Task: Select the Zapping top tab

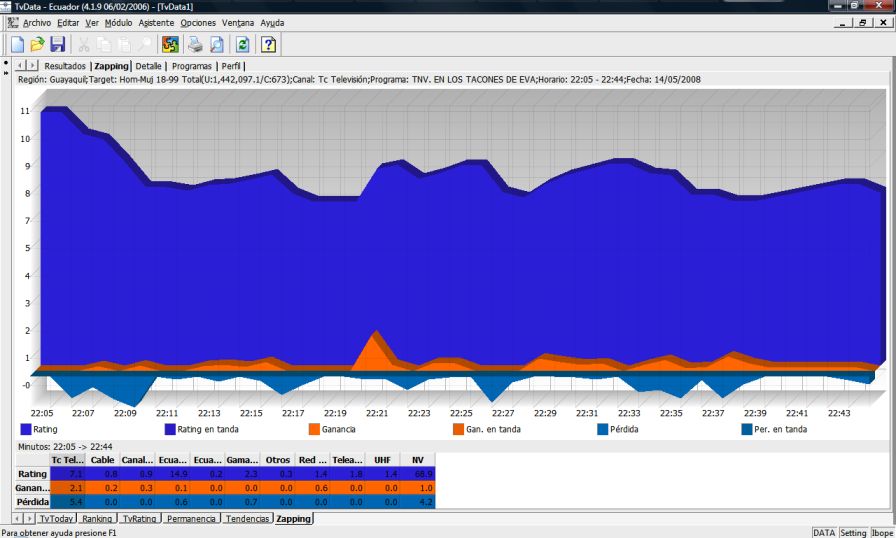Action: (111, 66)
